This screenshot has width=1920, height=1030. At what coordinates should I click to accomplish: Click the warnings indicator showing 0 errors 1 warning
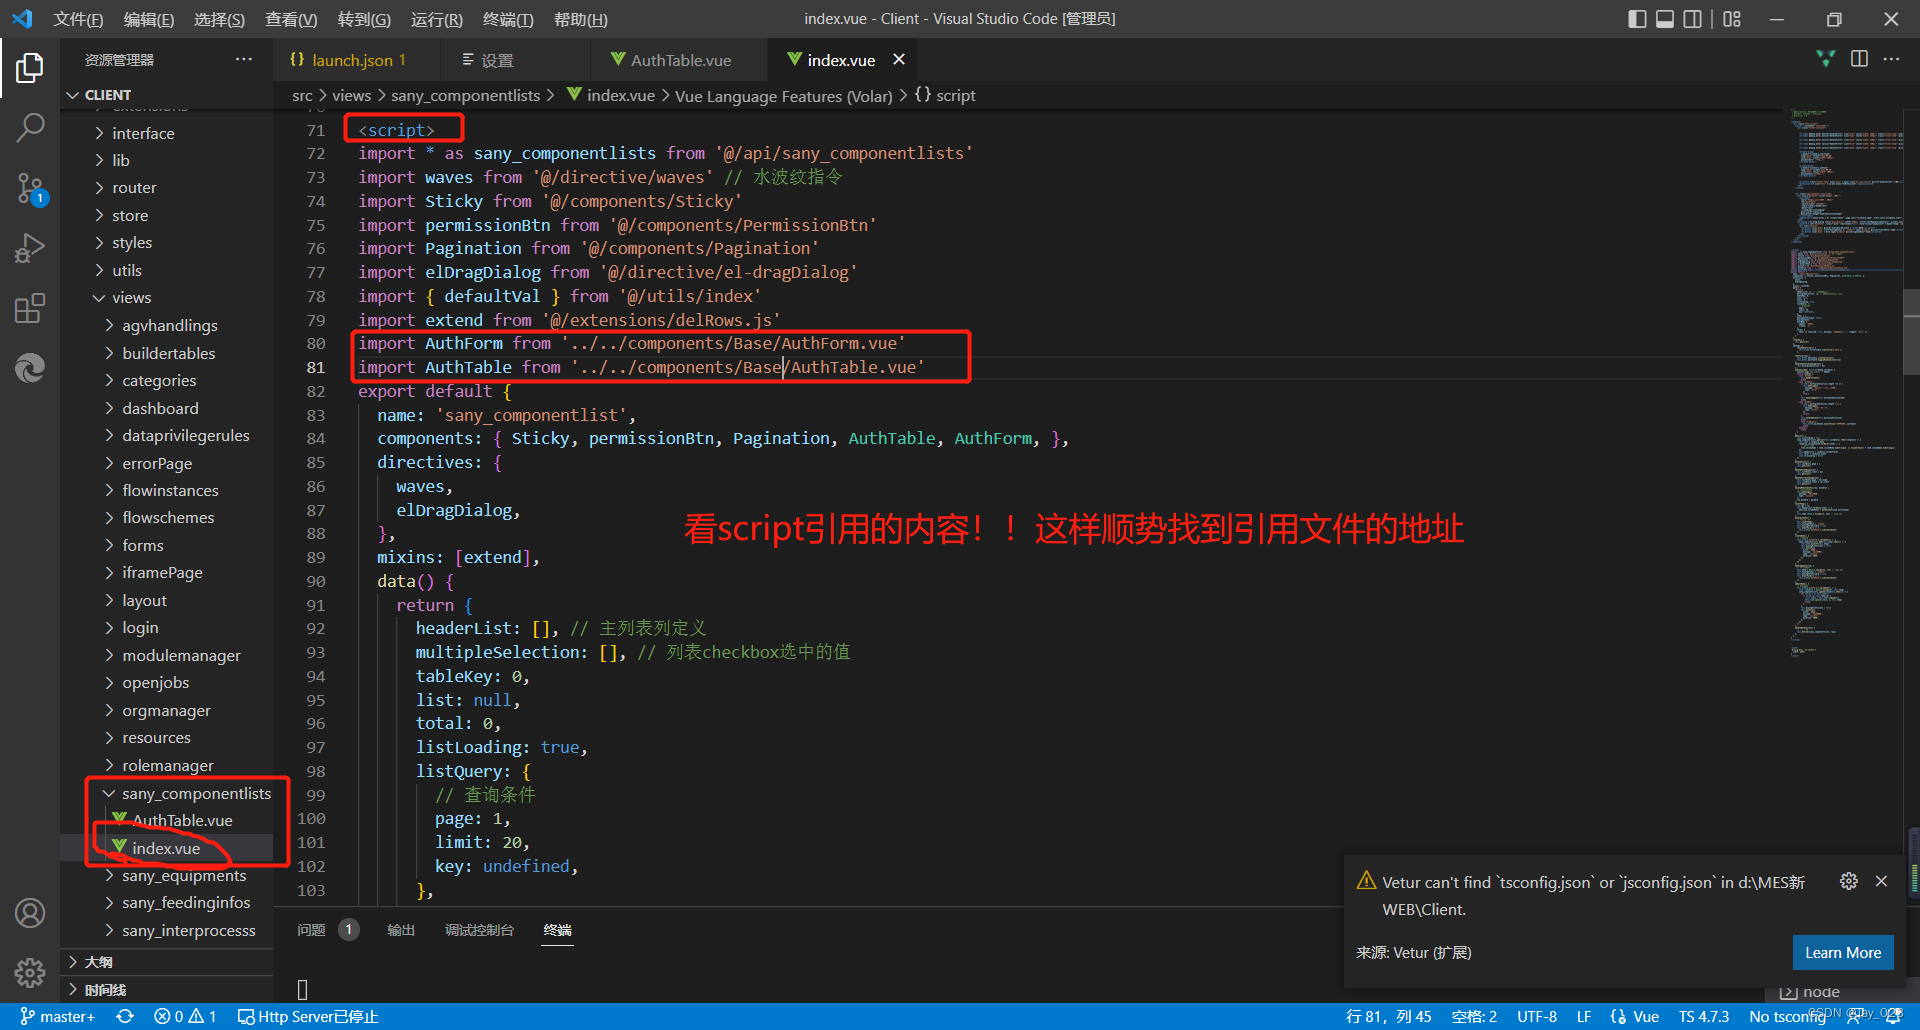coord(185,1016)
